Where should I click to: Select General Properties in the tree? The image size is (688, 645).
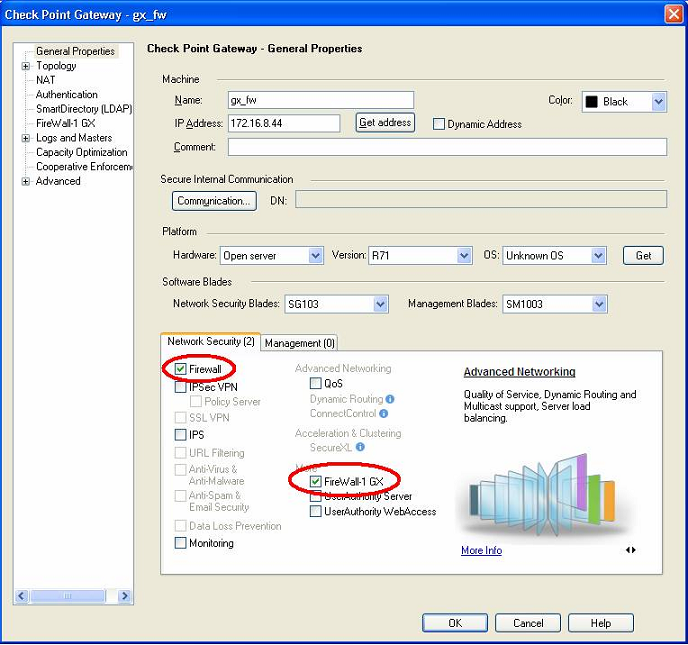tap(75, 51)
